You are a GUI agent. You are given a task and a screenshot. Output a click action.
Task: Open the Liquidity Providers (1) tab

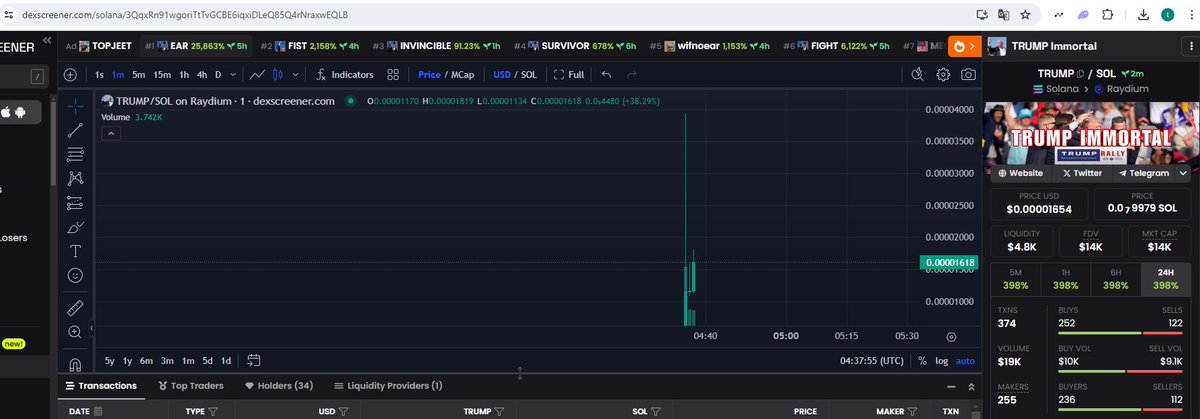(x=388, y=386)
